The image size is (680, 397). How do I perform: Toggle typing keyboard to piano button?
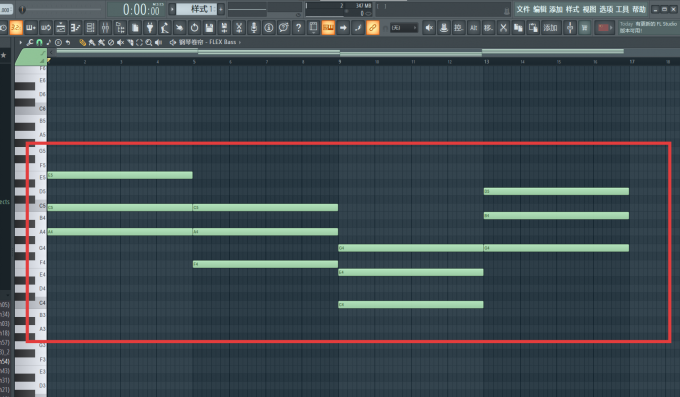pyautogui.click(x=328, y=28)
